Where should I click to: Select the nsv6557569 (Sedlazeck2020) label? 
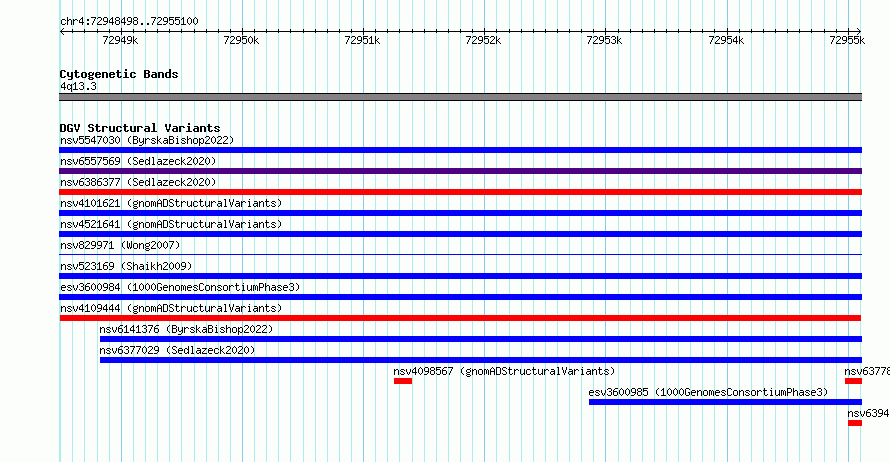coord(138,161)
